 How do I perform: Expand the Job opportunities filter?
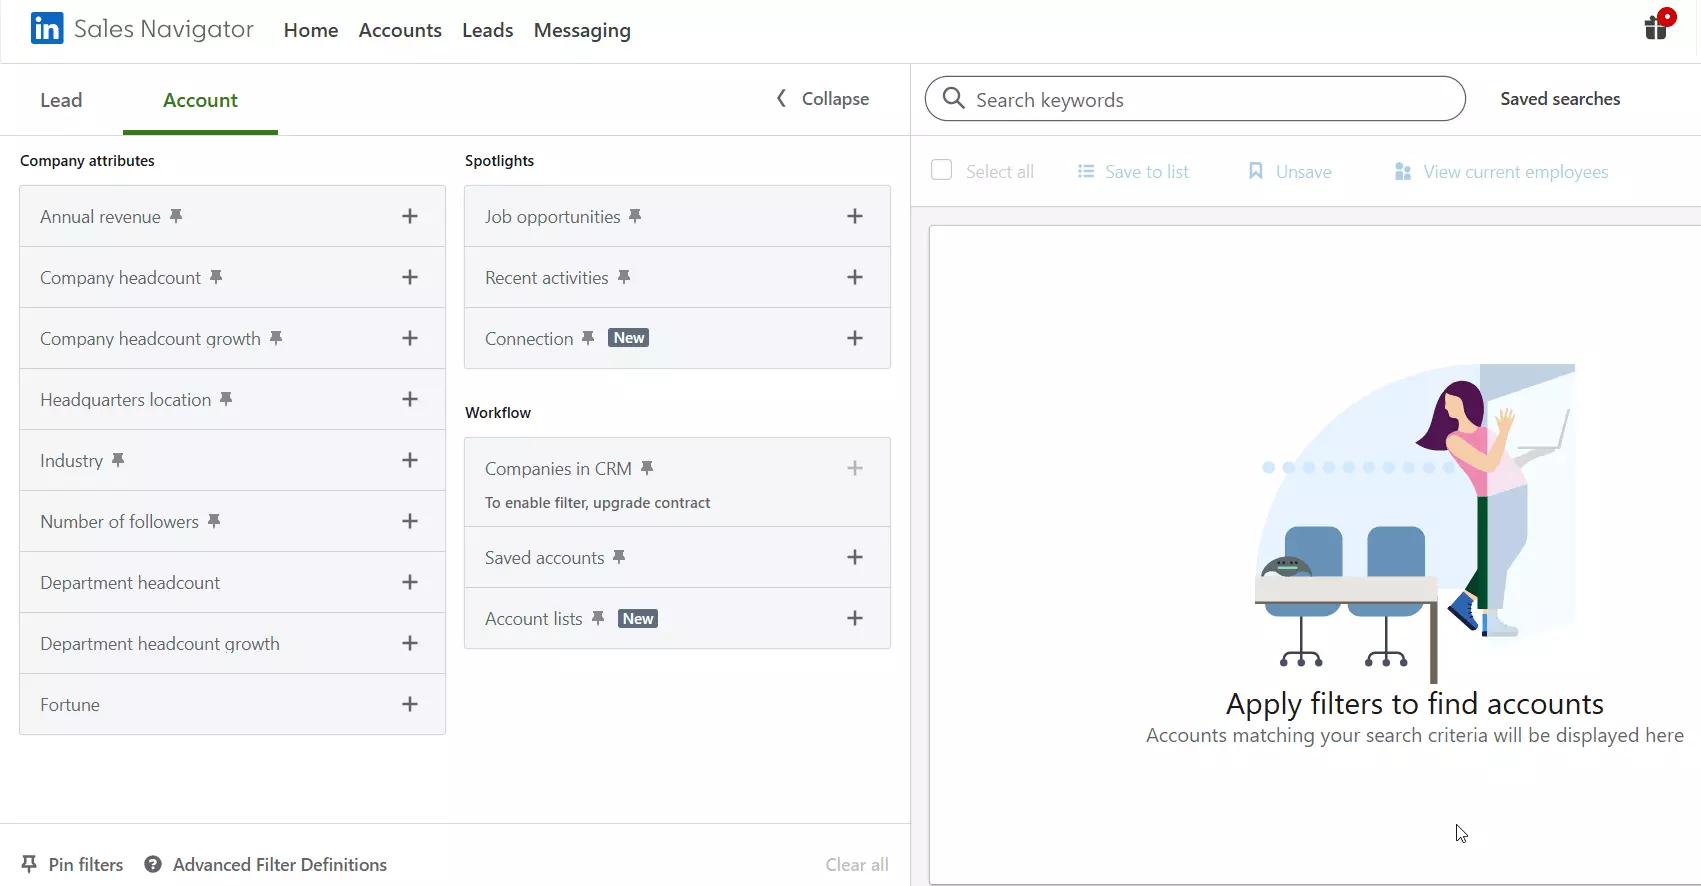pyautogui.click(x=855, y=216)
